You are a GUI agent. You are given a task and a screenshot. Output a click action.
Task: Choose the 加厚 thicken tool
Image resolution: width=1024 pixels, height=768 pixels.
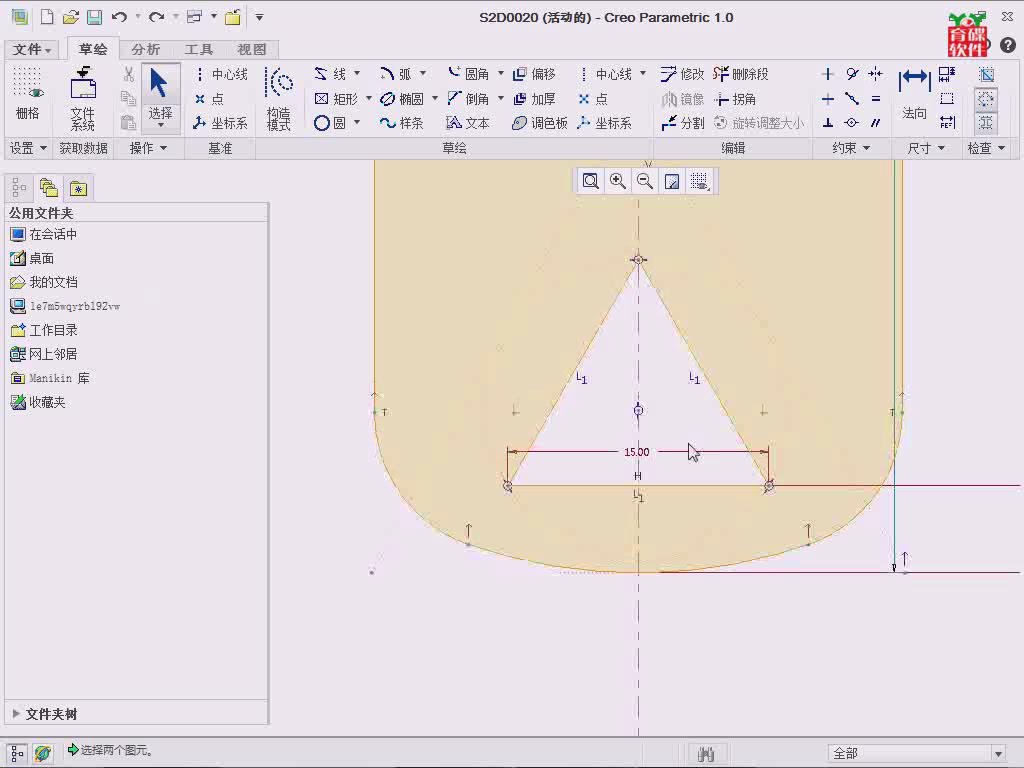(x=534, y=99)
